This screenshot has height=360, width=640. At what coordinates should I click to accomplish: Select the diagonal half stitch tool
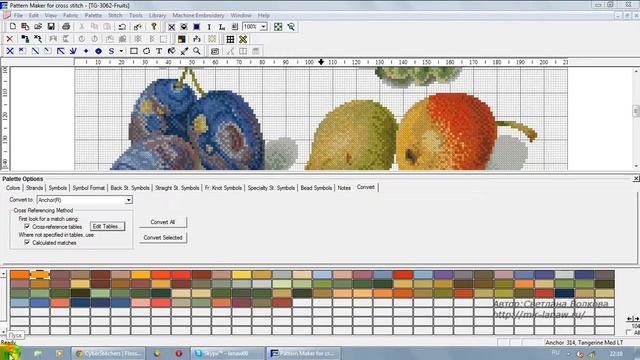click(x=36, y=51)
